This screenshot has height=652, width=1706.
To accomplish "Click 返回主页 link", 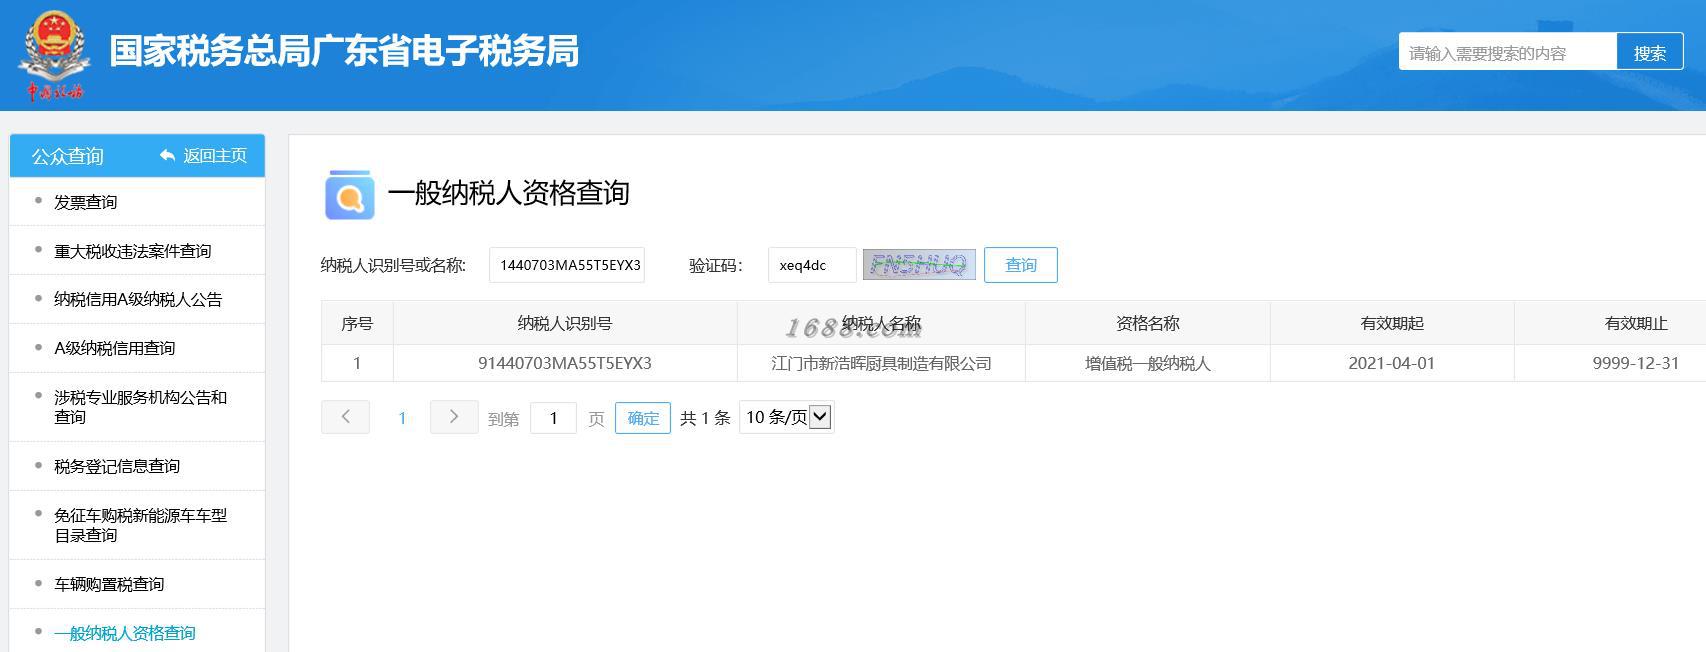I will point(215,156).
